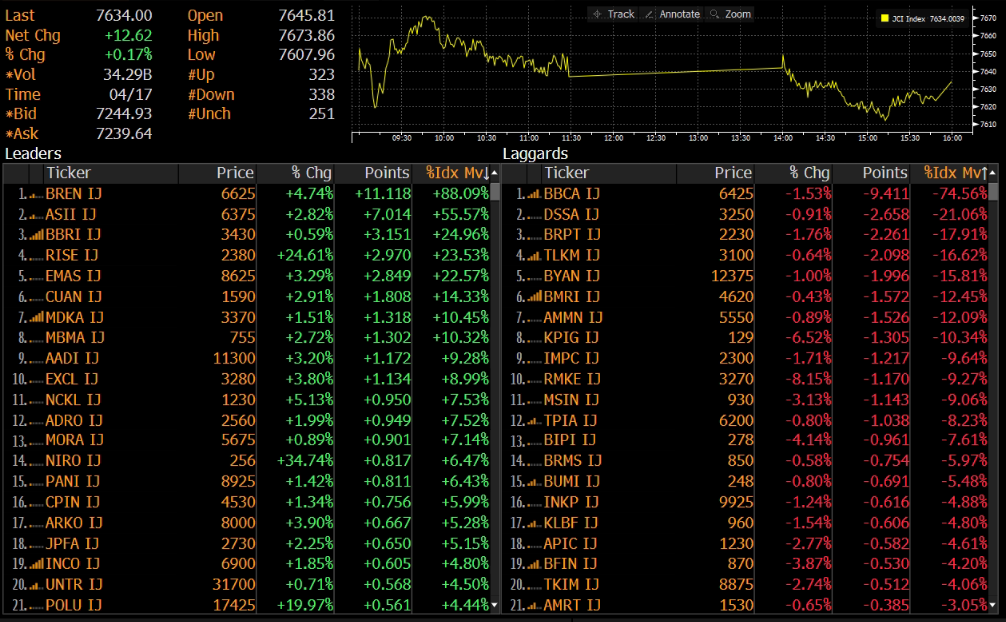Click the yellow JCI Index legend swatch

coord(885,19)
